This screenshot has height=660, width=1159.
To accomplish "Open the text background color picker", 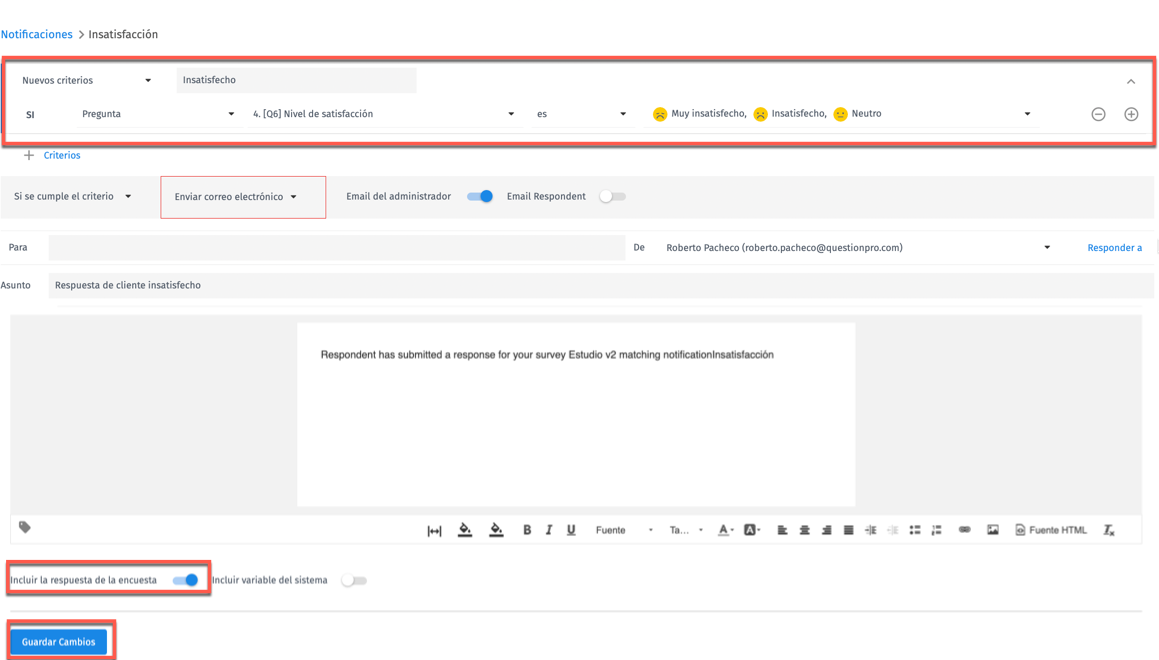I will point(752,530).
